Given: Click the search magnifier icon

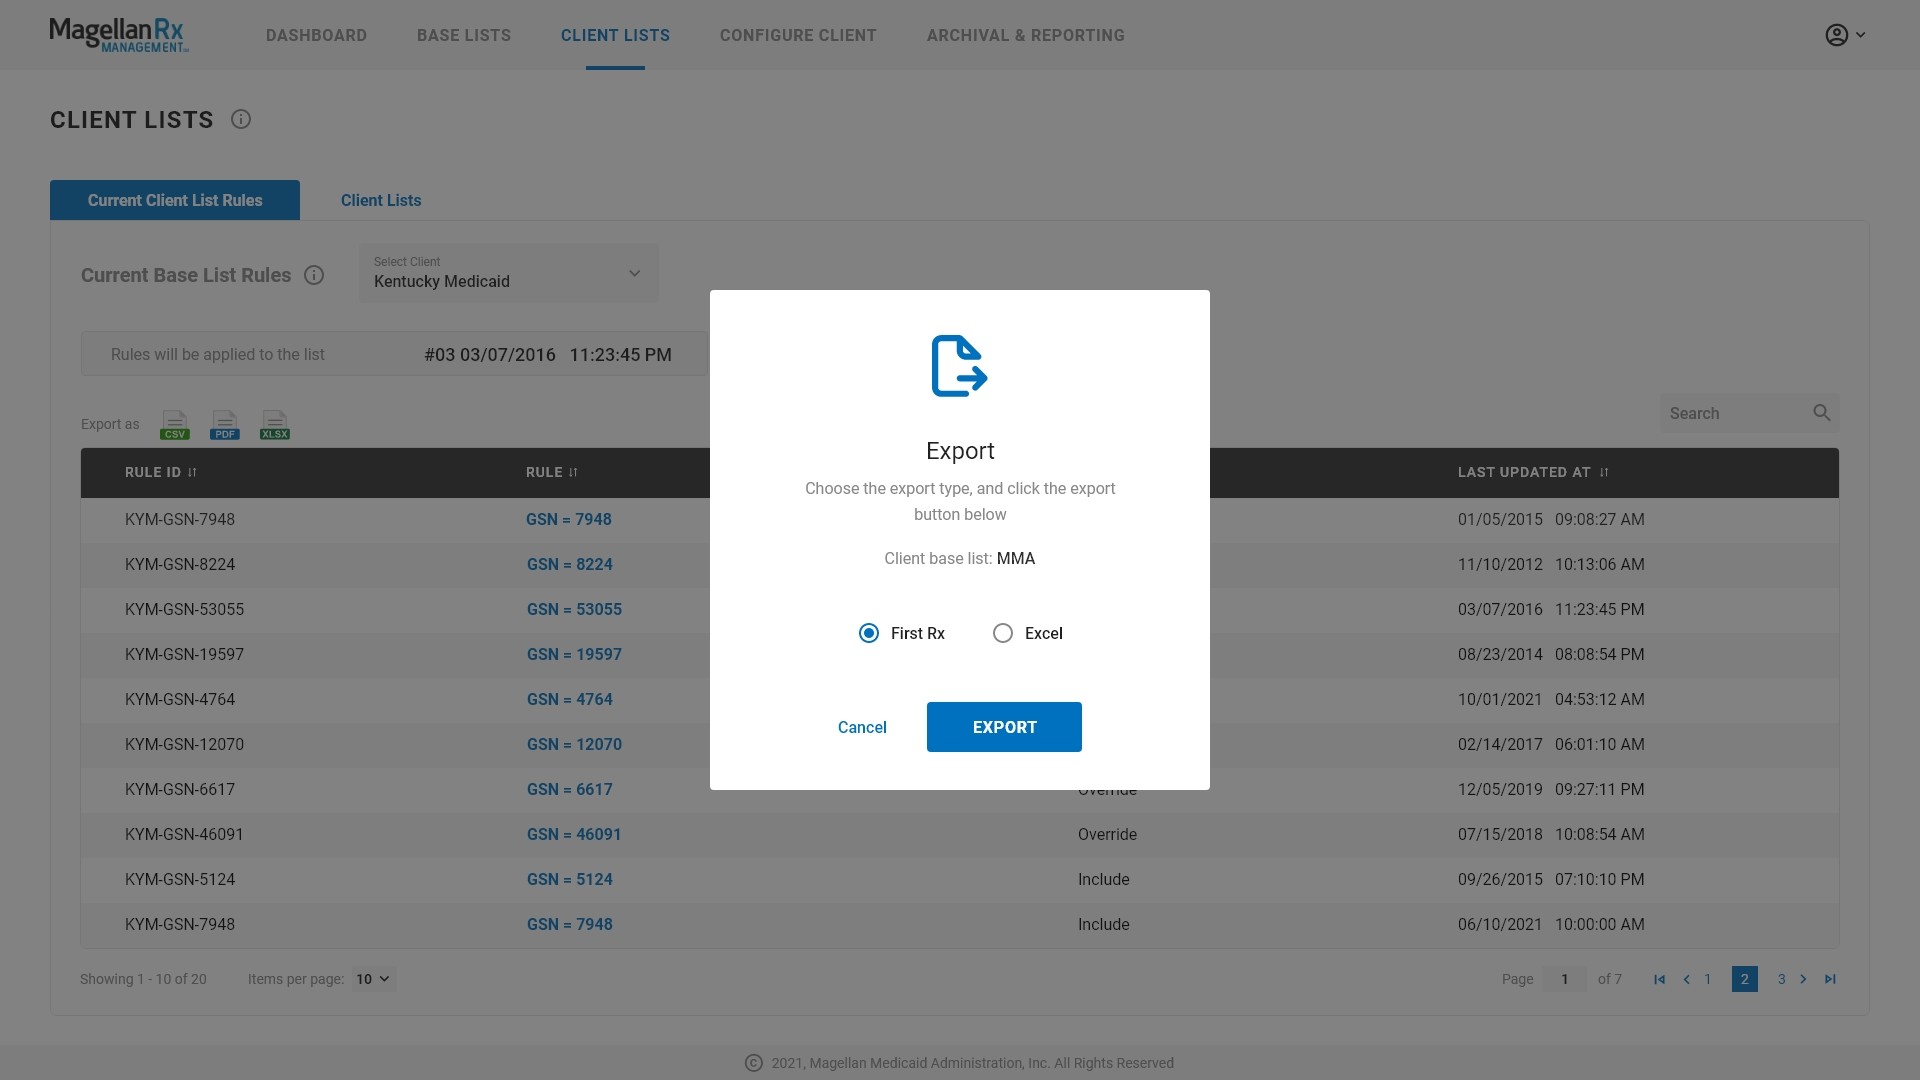Looking at the screenshot, I should click(1821, 413).
